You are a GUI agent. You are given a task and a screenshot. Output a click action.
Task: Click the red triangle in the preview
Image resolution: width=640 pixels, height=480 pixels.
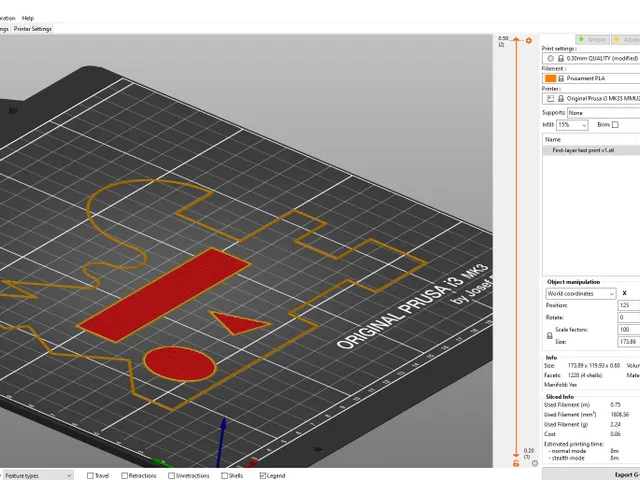(238, 322)
